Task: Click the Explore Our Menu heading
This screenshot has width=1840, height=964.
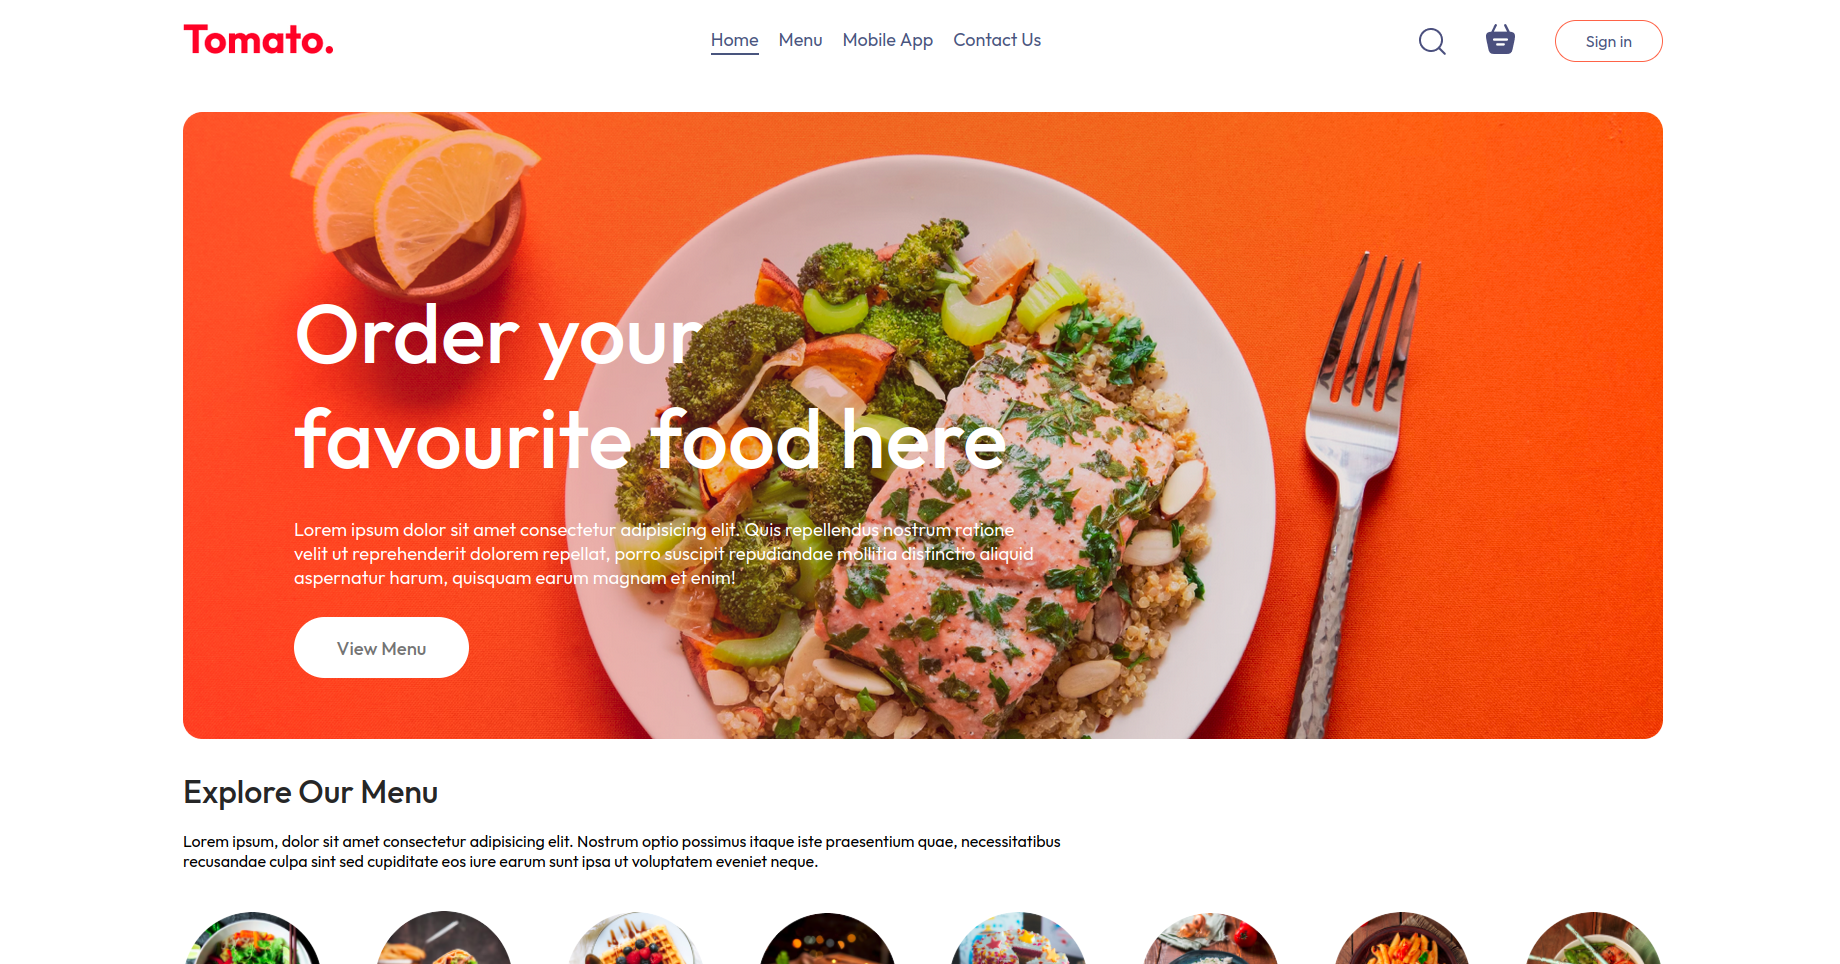Action: (x=311, y=792)
